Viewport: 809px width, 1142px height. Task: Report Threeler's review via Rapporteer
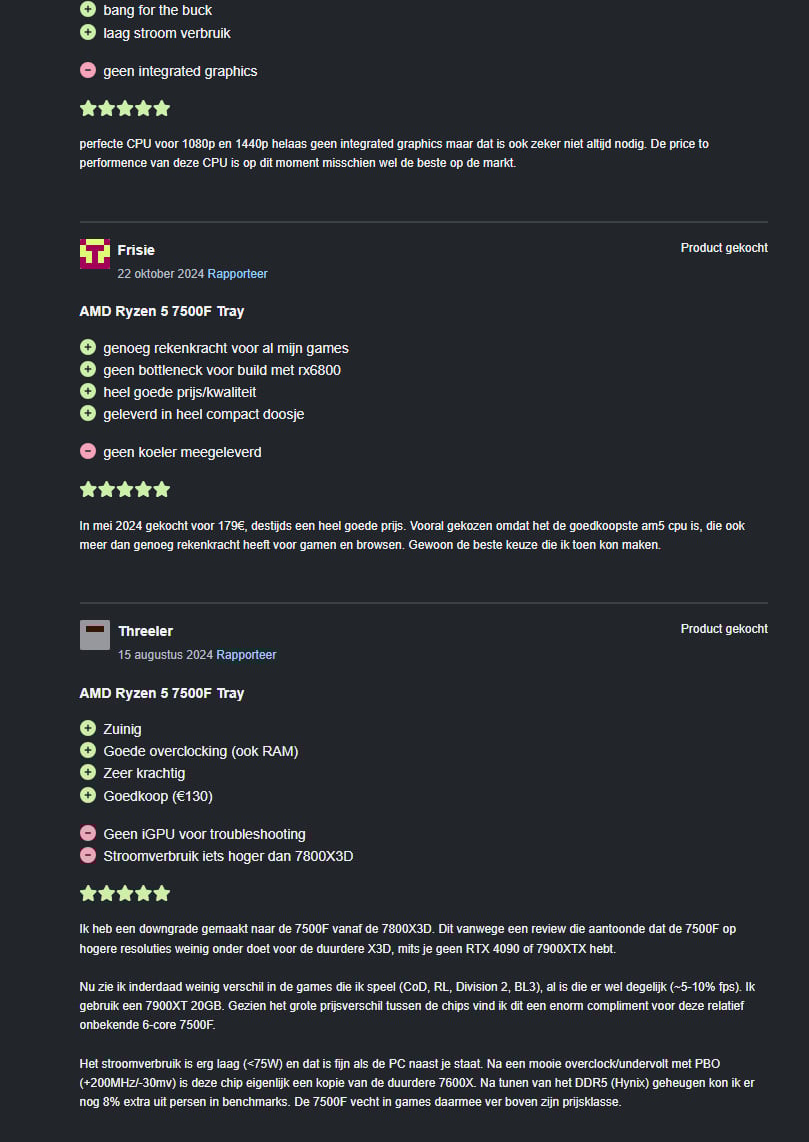[x=246, y=655]
